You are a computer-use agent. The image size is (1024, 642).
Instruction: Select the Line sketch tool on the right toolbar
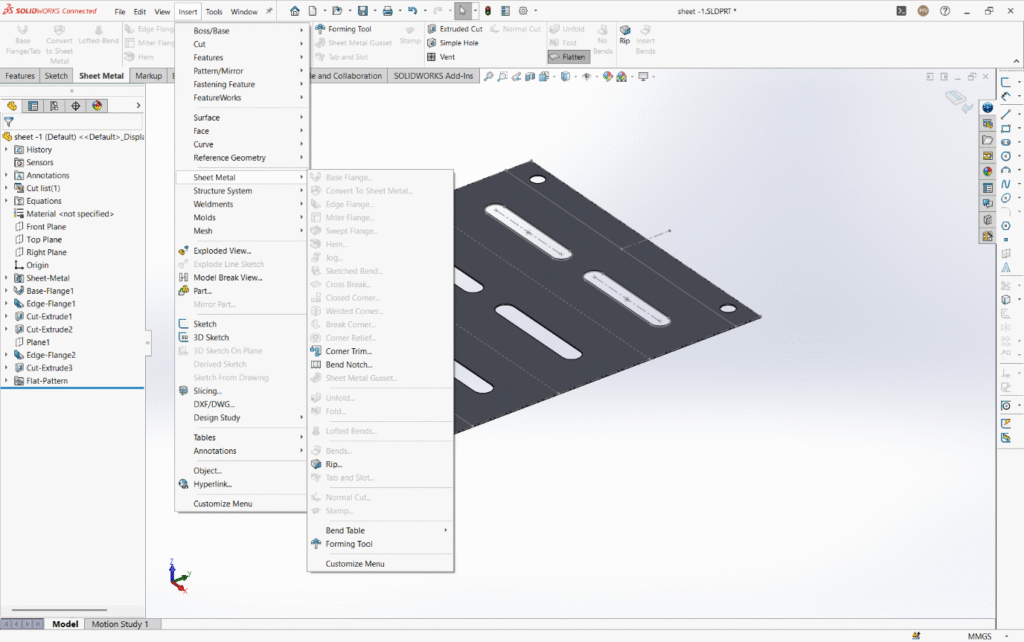(1005, 115)
